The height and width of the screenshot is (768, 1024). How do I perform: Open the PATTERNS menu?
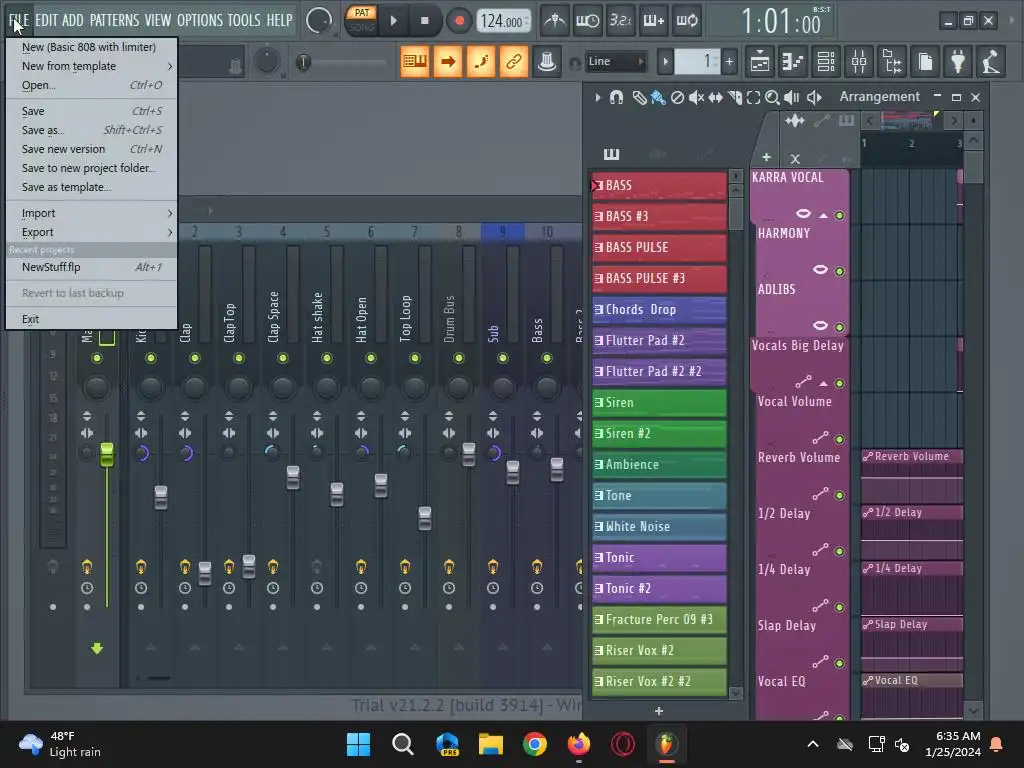point(114,20)
